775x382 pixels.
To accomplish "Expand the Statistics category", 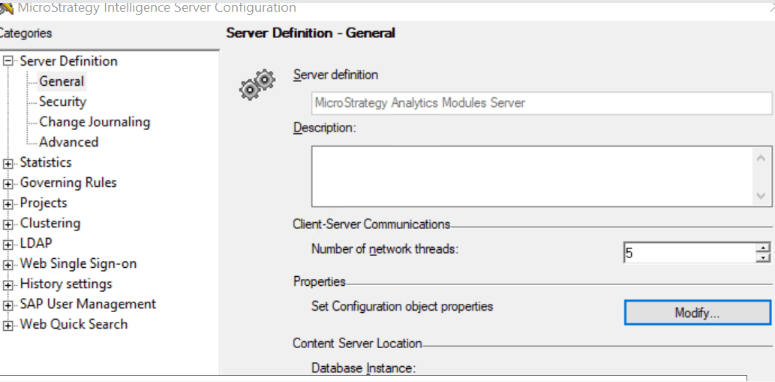I will [x=8, y=164].
